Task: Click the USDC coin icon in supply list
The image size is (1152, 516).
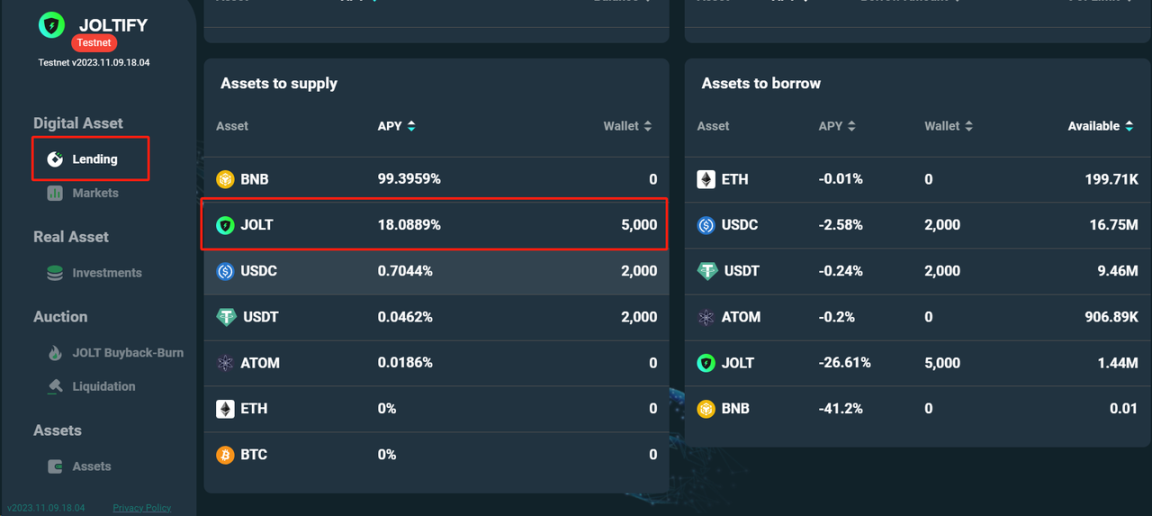Action: [x=225, y=271]
